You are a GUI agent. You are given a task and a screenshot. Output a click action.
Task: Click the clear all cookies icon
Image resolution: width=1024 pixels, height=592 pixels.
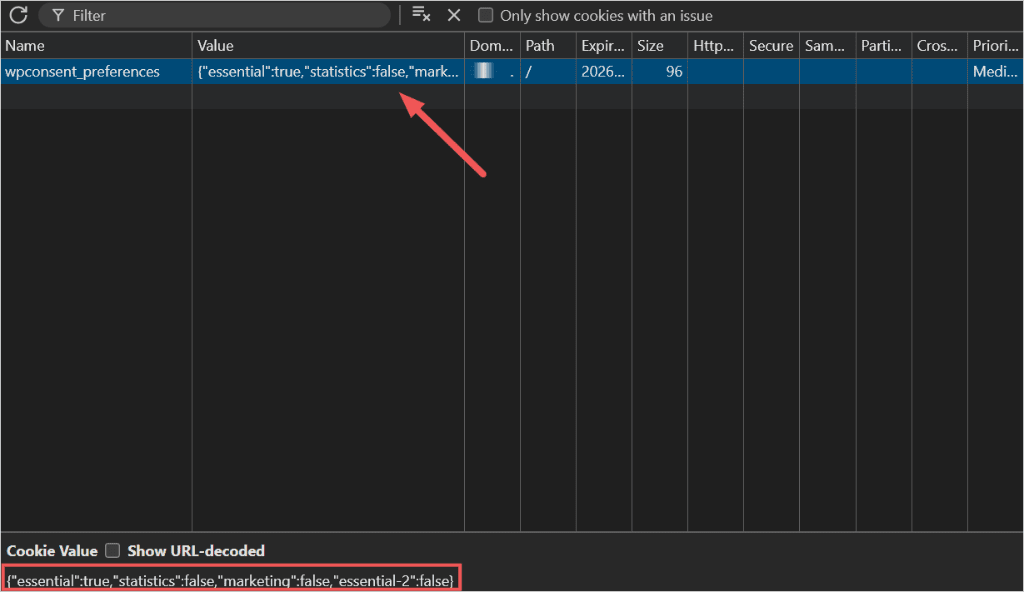[x=421, y=14]
